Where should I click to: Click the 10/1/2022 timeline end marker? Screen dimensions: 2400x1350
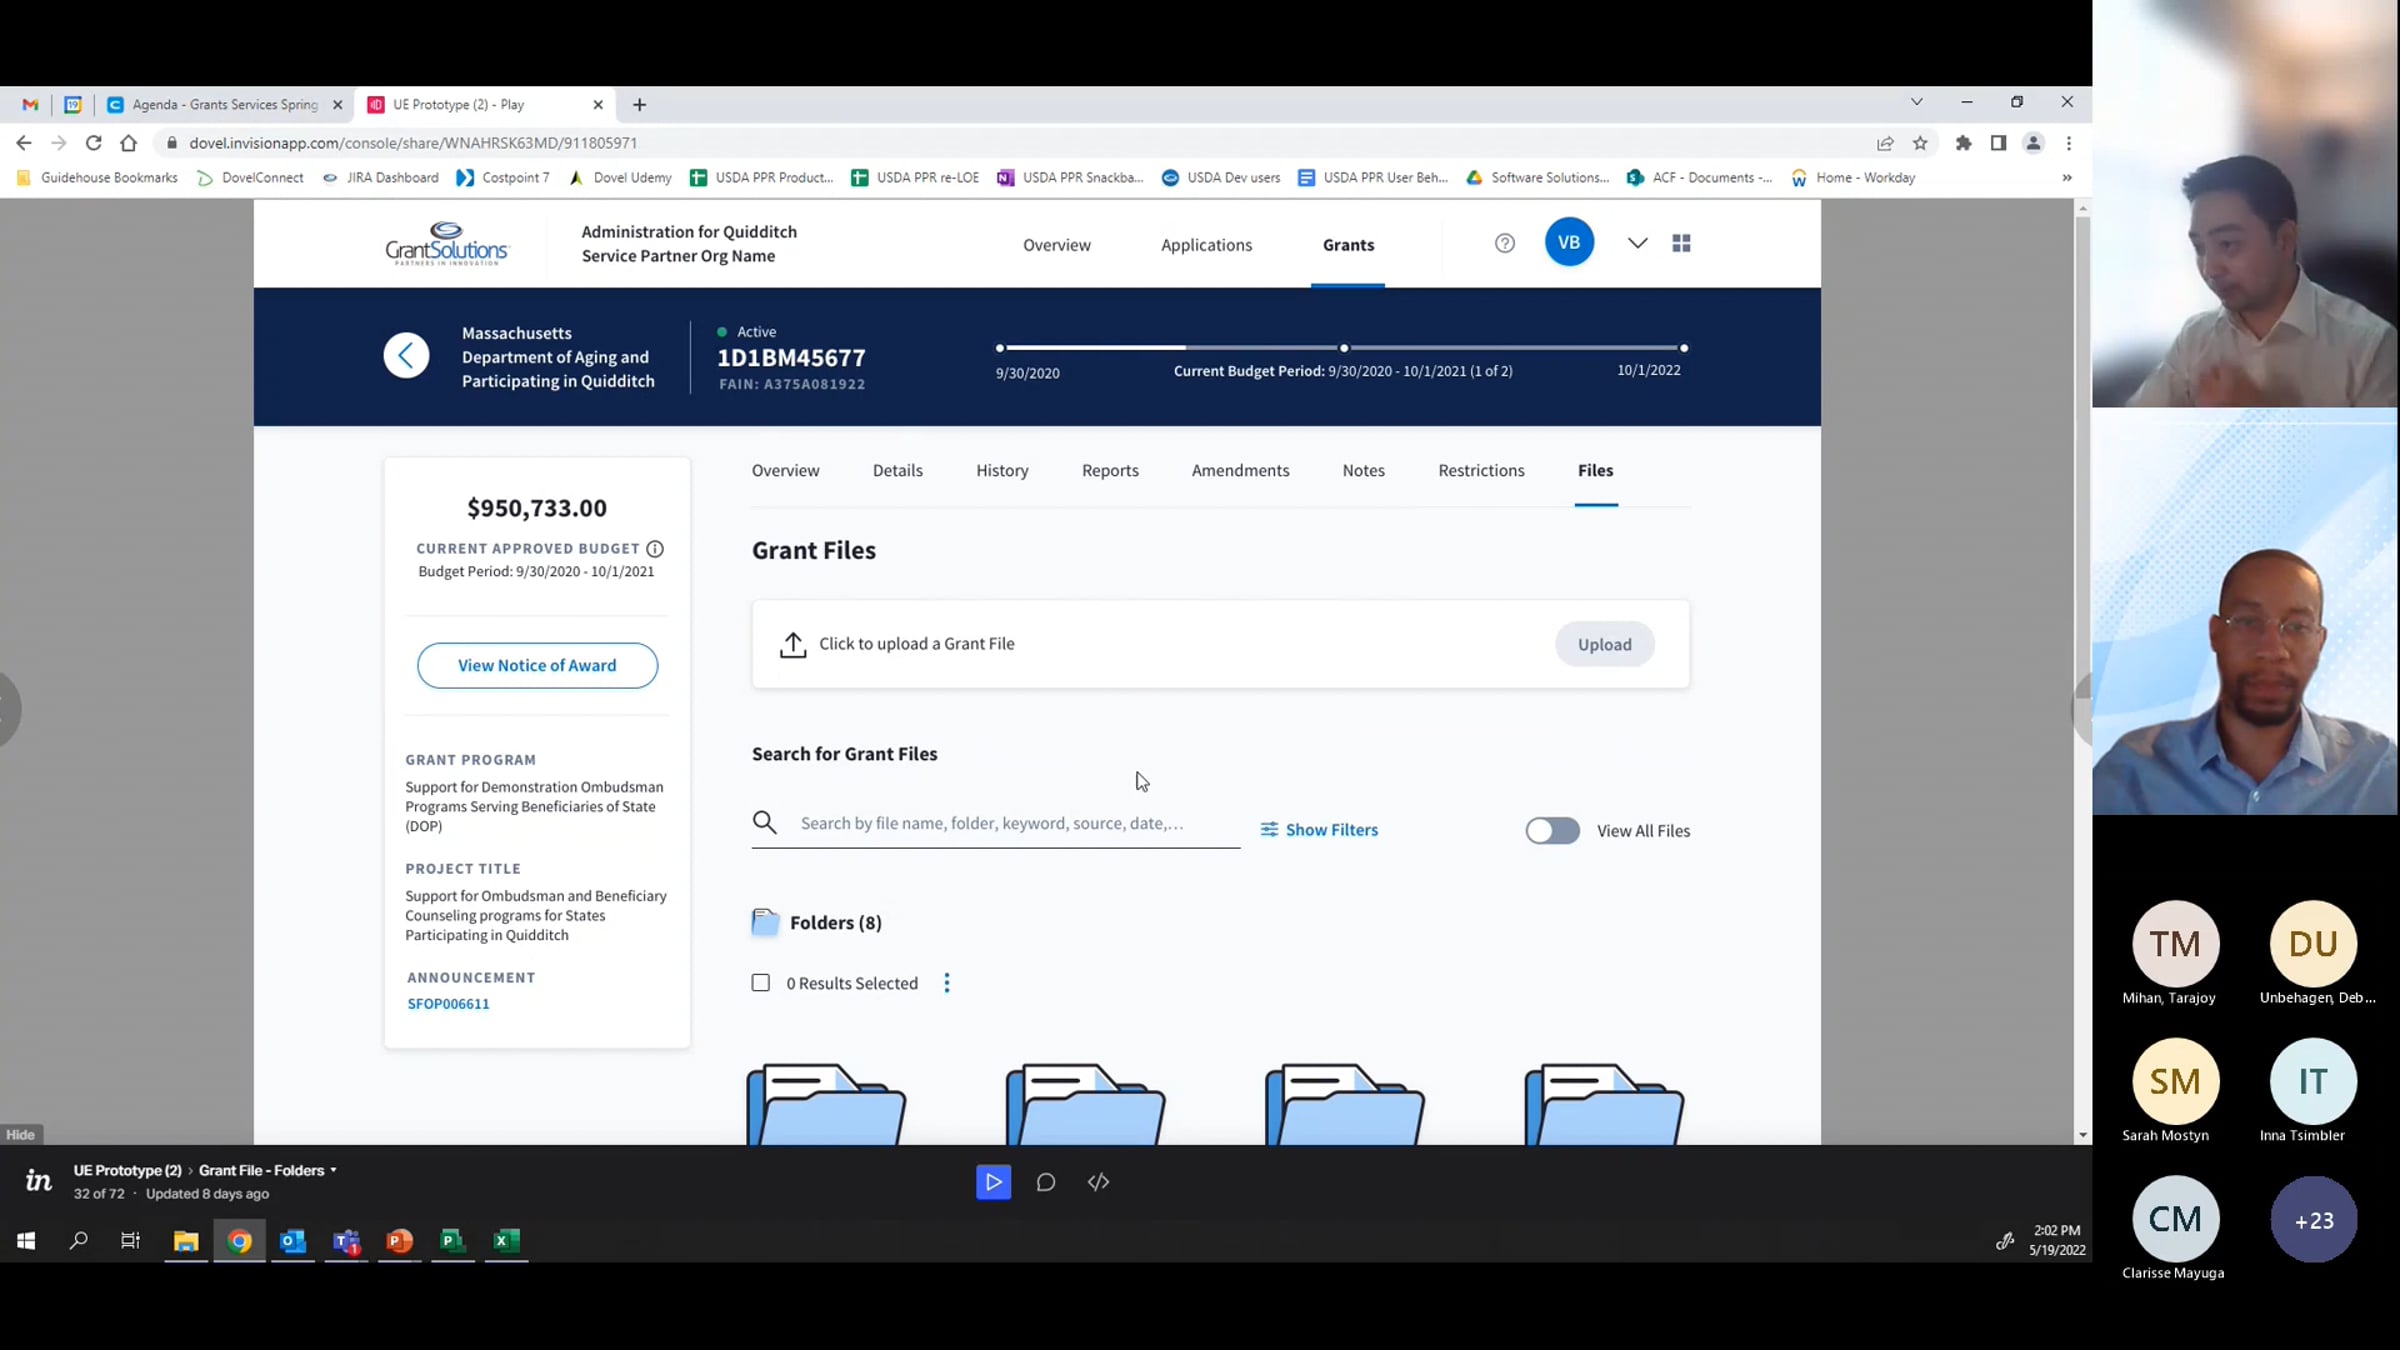pyautogui.click(x=1684, y=348)
